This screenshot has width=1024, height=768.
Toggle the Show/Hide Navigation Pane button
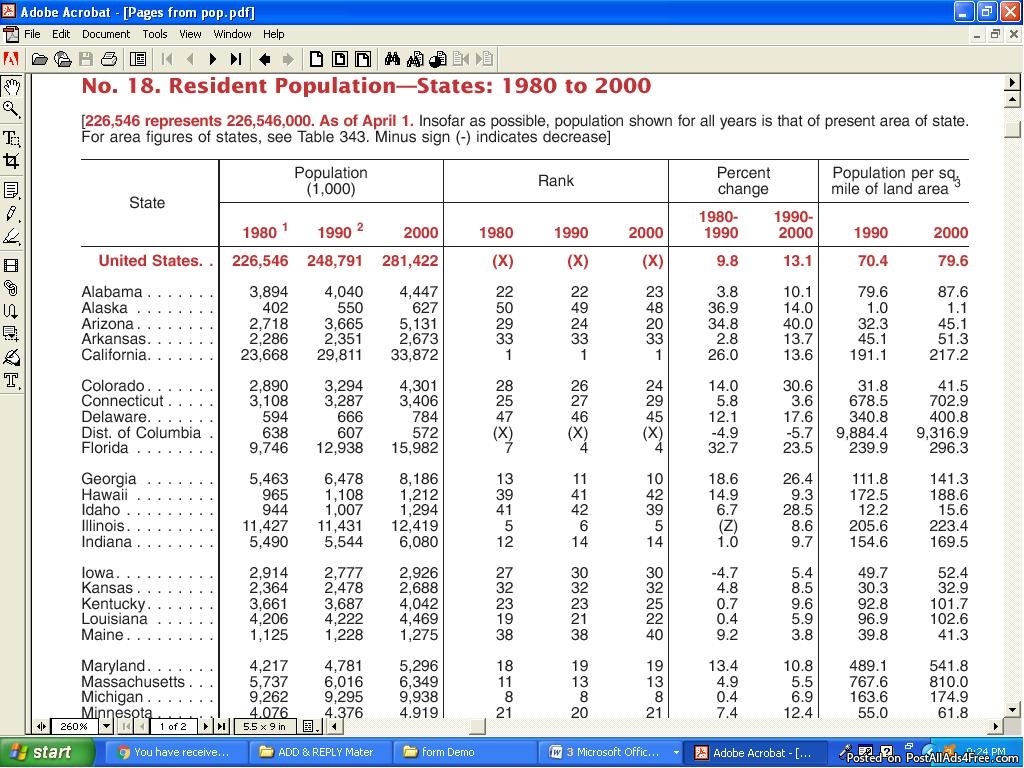pos(138,59)
